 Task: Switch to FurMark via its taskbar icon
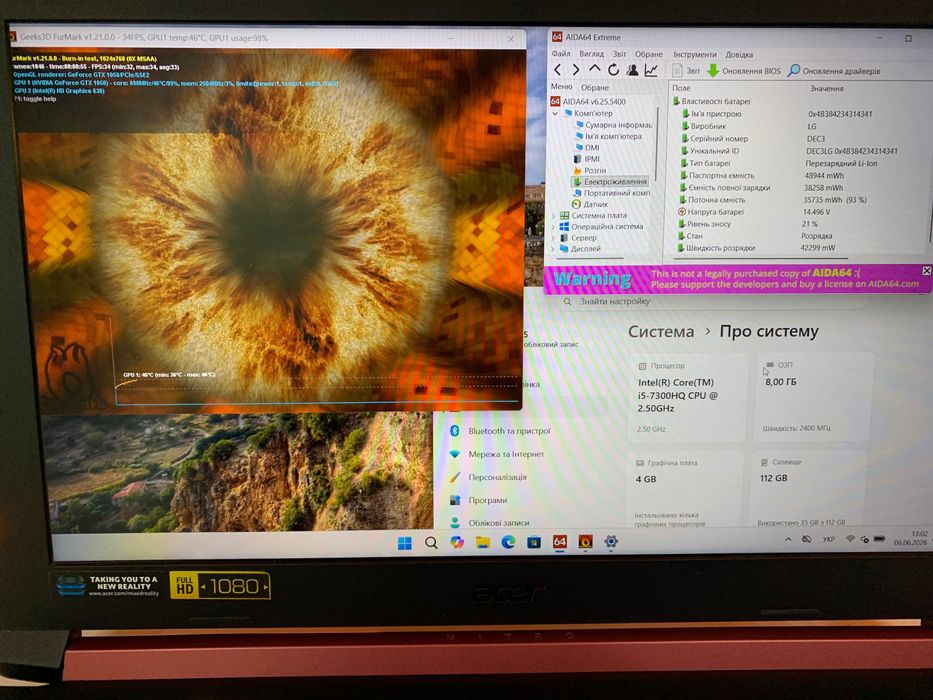tap(586, 541)
